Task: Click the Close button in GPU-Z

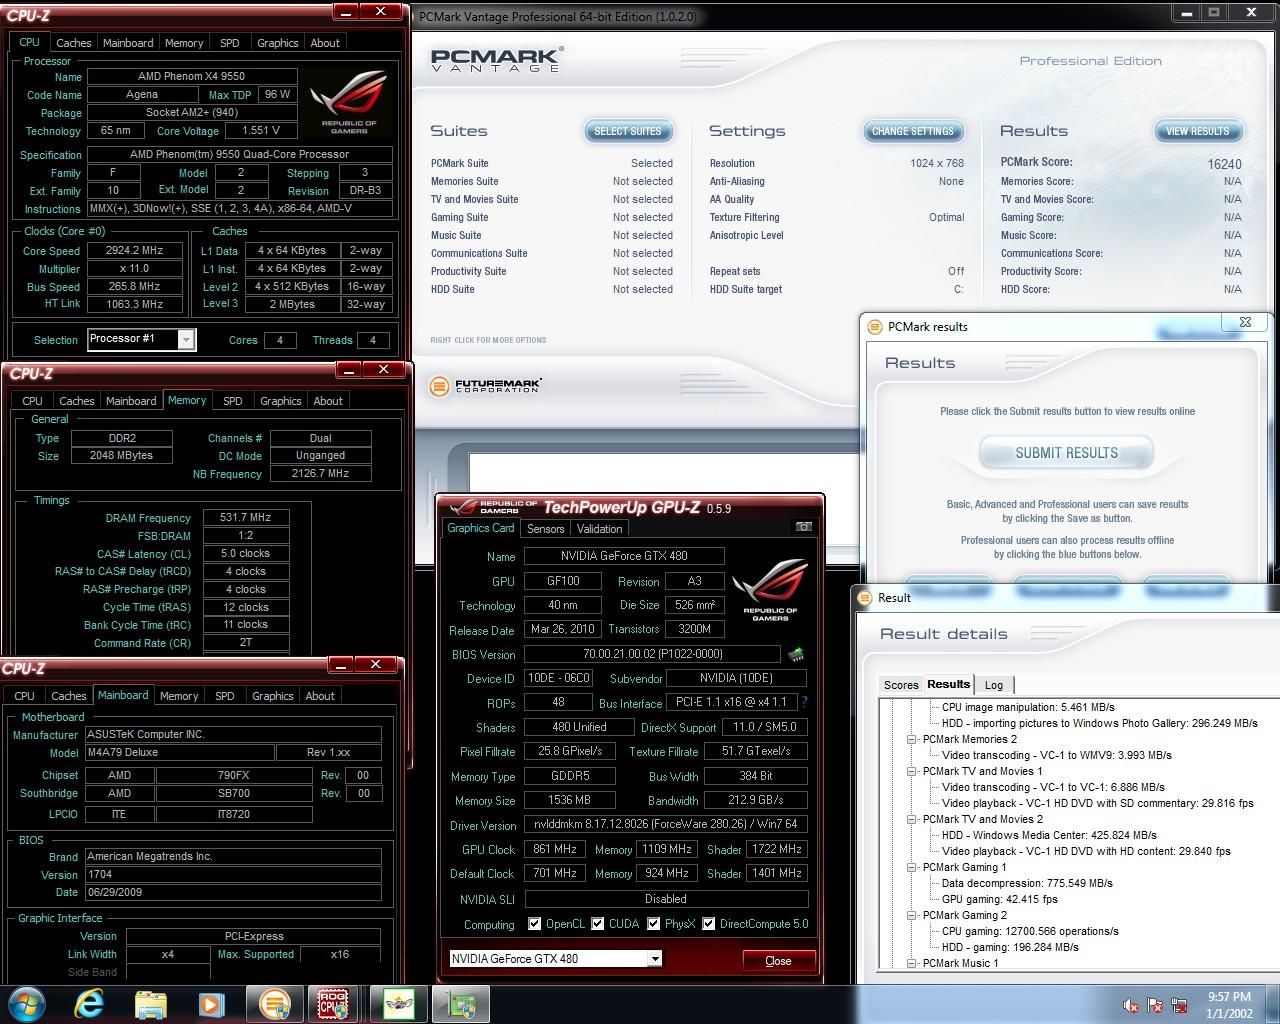Action: coord(778,960)
